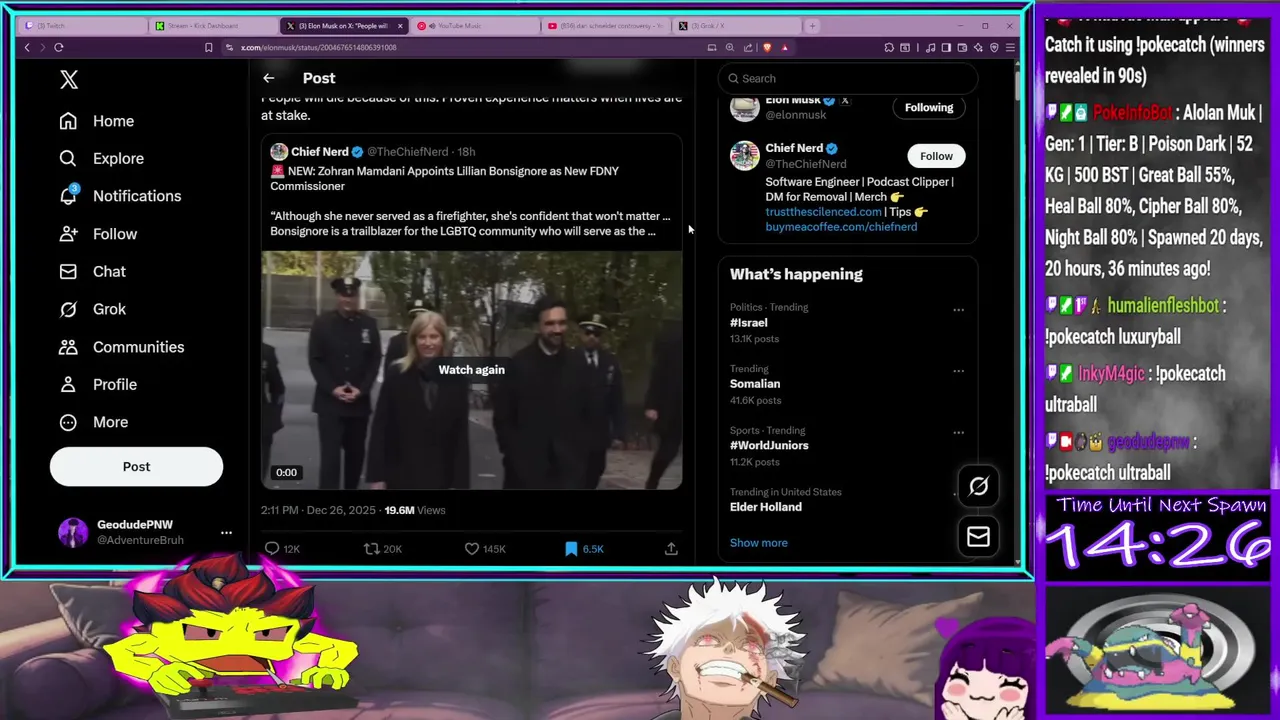Click the music note toolbar icon
The width and height of the screenshot is (1280, 720).
click(931, 47)
